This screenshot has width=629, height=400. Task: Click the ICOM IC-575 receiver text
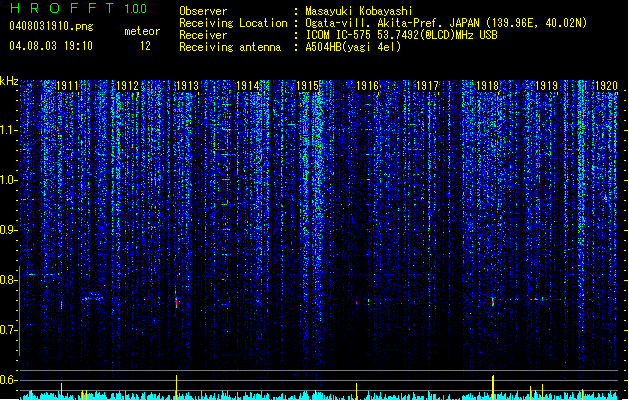402,35
